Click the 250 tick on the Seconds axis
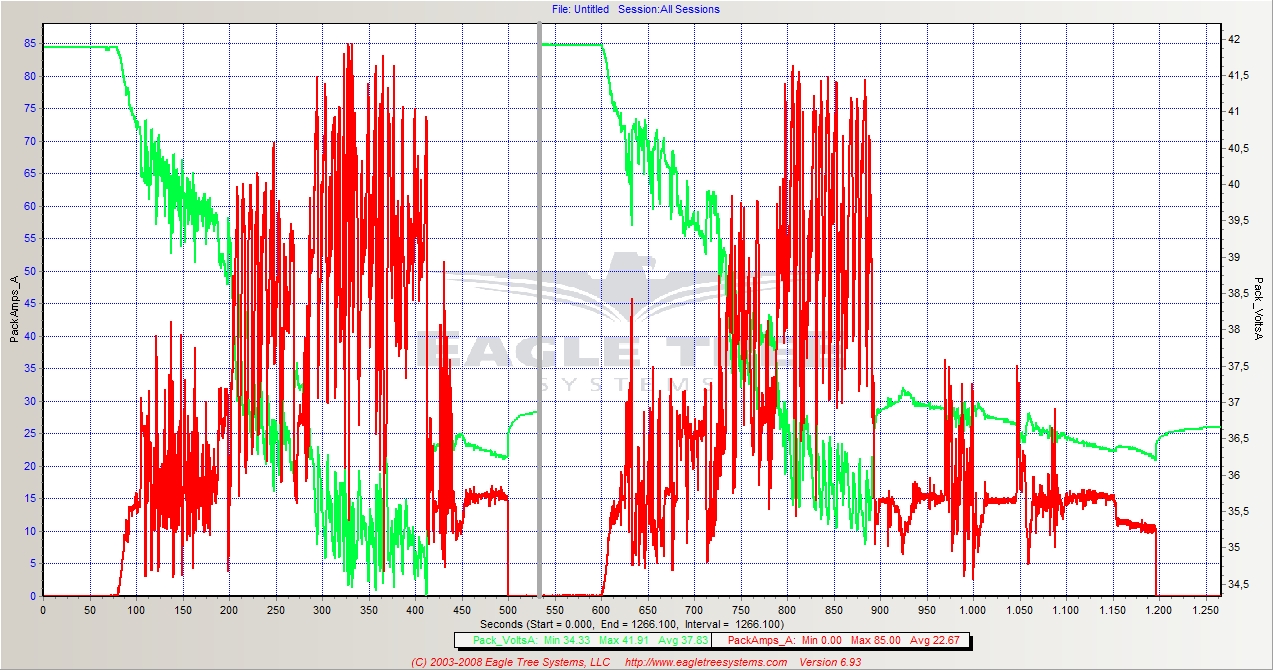Viewport: 1273px width, 670px height. click(275, 609)
